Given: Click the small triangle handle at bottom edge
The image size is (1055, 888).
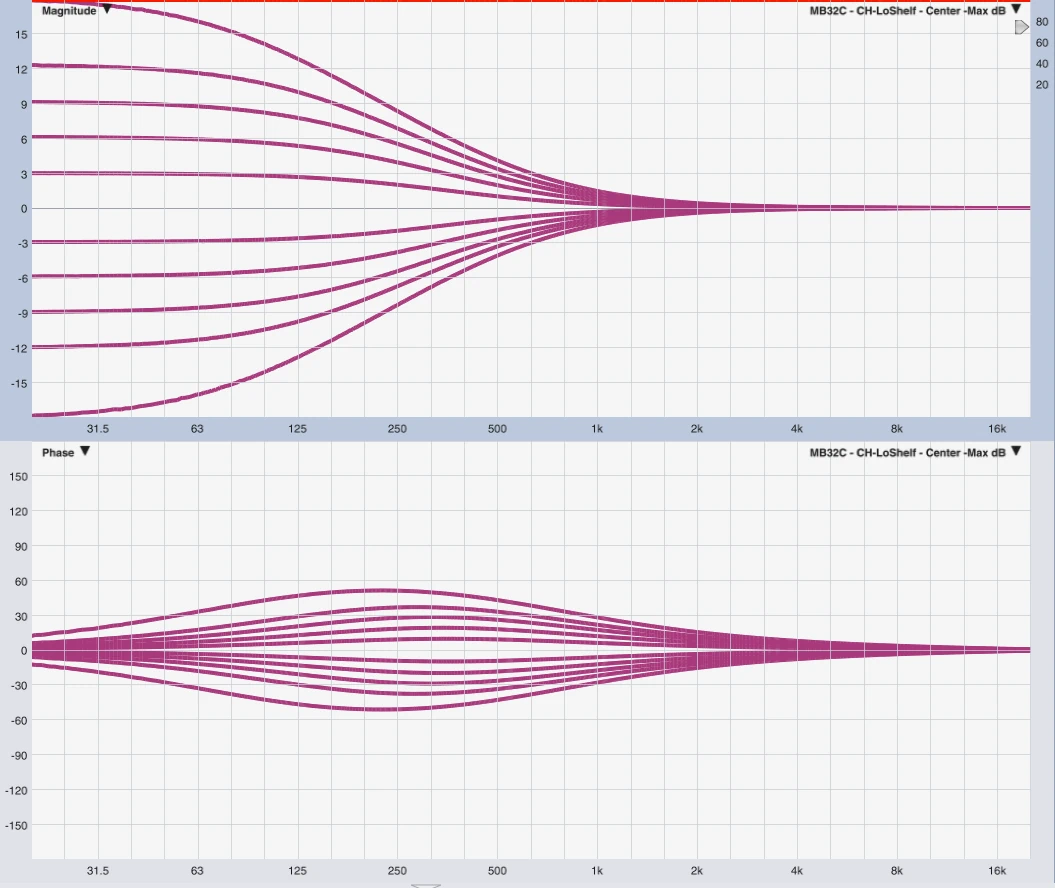Looking at the screenshot, I should point(427,885).
